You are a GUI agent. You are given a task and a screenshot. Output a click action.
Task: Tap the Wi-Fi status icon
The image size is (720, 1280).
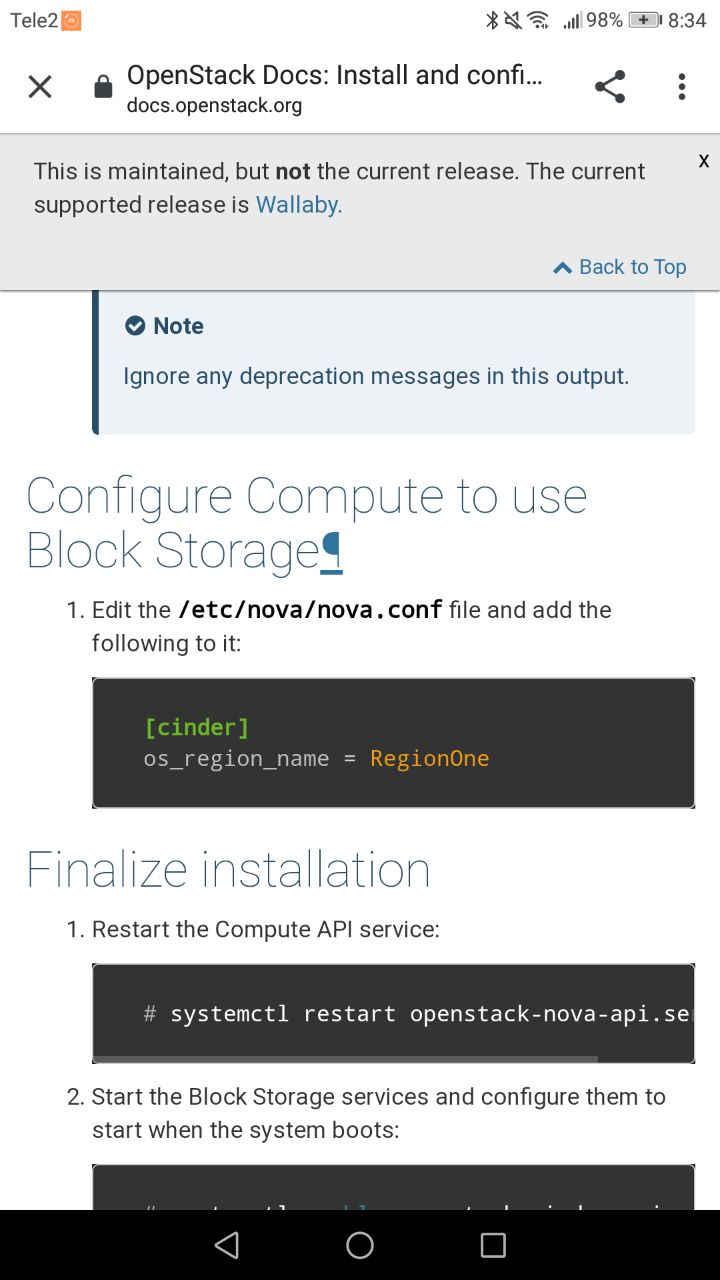(538, 20)
